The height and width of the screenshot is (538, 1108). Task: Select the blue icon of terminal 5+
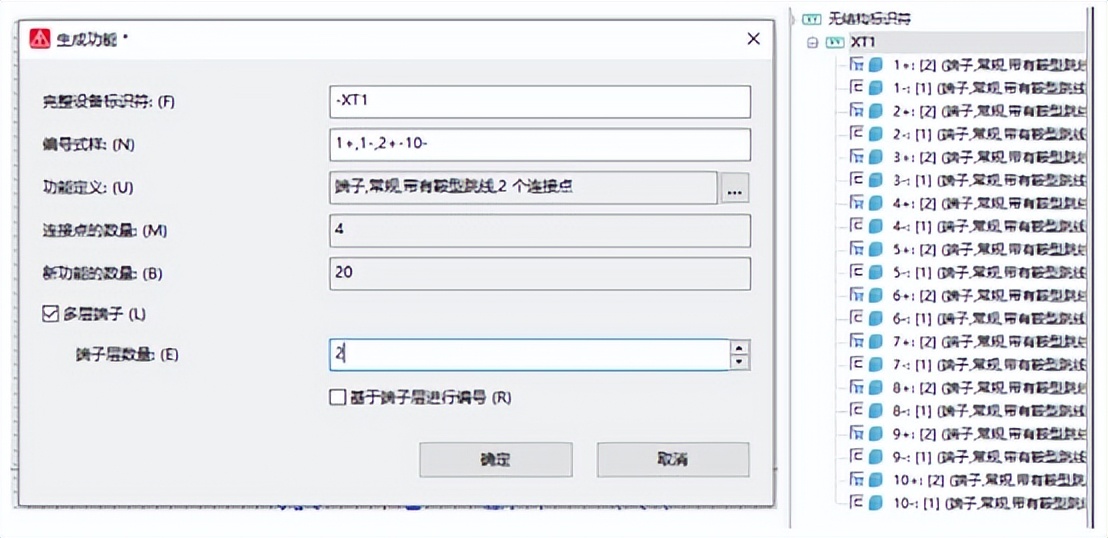tap(876, 248)
